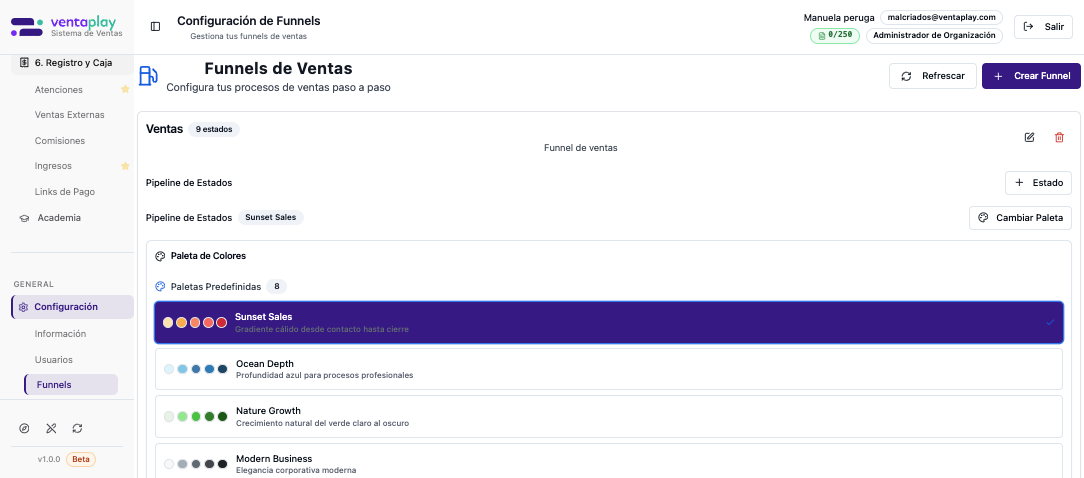This screenshot has height=478, width=1084.
Task: Delete the Ventas funnel with the trash icon
Action: (1059, 137)
